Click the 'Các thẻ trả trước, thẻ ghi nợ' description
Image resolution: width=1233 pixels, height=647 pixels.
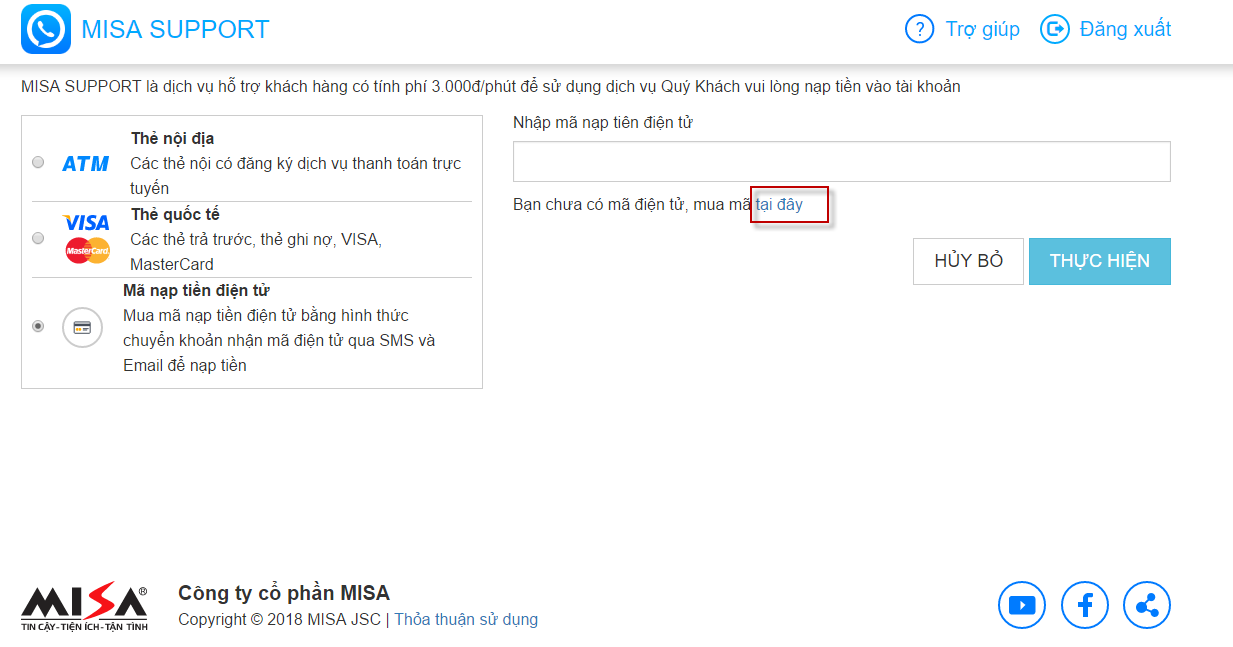coord(256,252)
